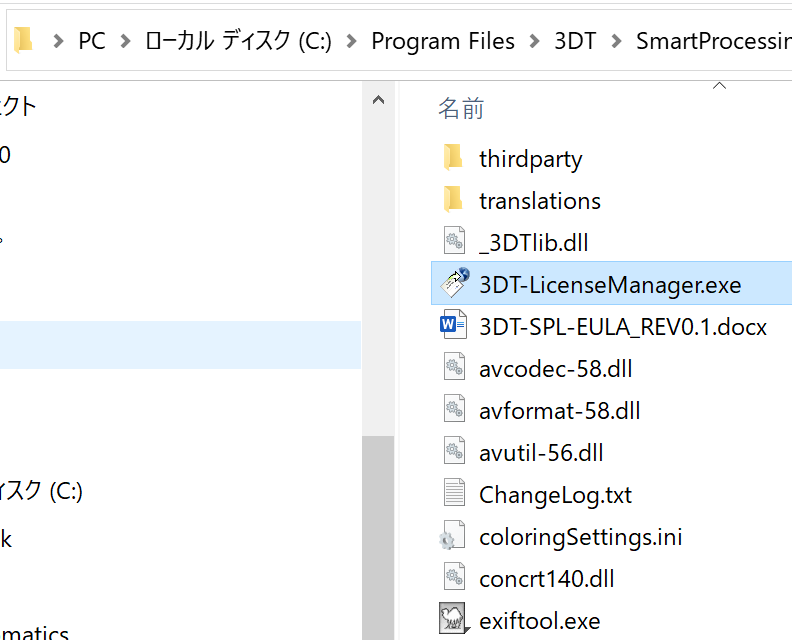Open the thirdparty folder icon
Image resolution: width=792 pixels, height=640 pixels.
[x=453, y=158]
